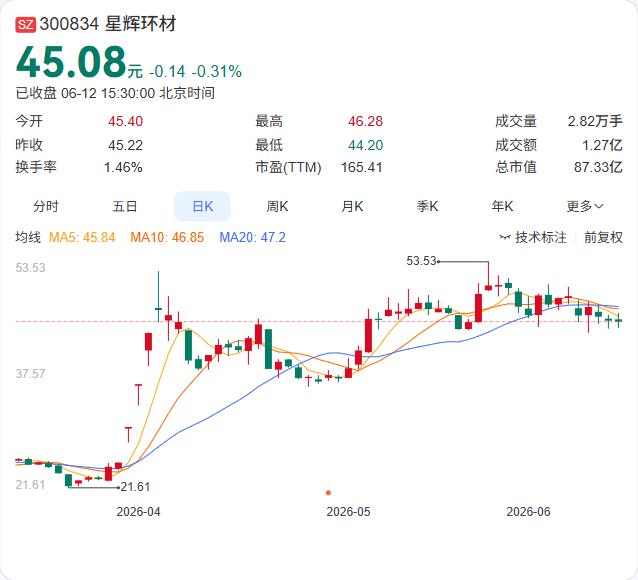Click the red SZ exchange badge icon
638x580 pixels.
[26, 24]
